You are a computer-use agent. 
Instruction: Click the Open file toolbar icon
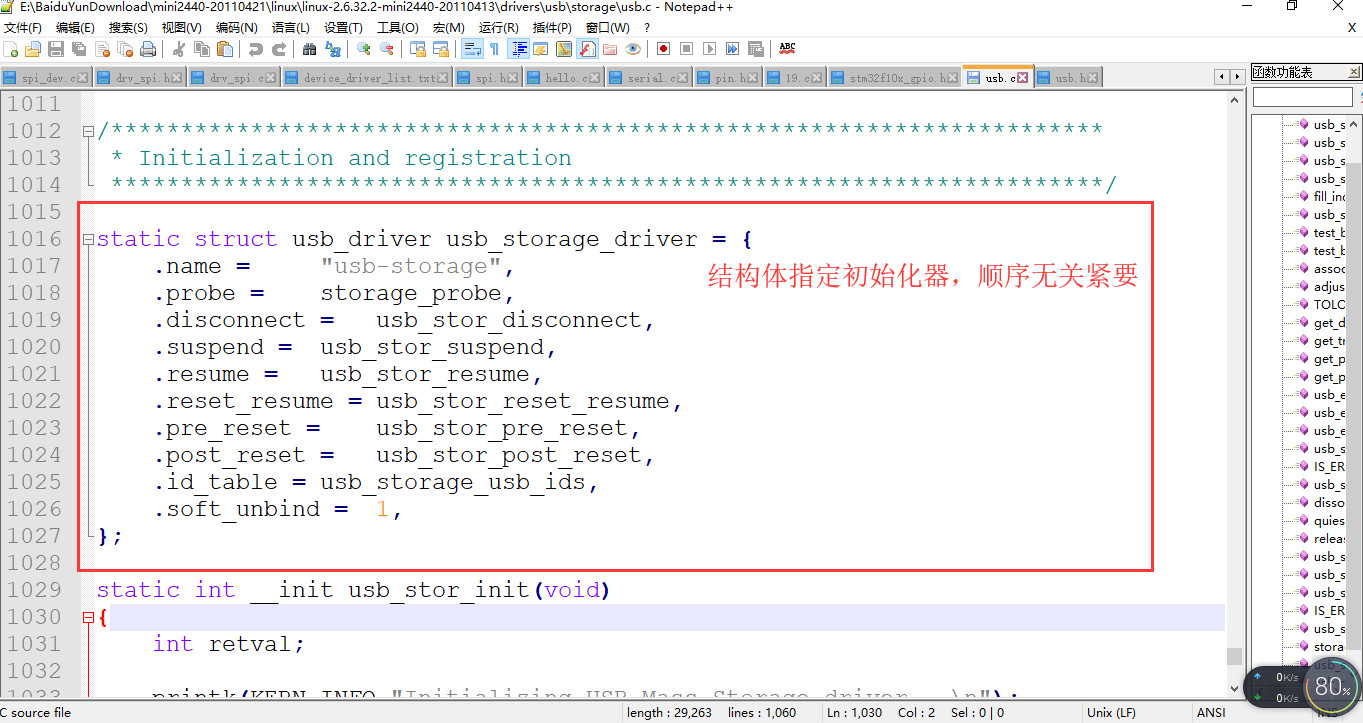(x=32, y=48)
